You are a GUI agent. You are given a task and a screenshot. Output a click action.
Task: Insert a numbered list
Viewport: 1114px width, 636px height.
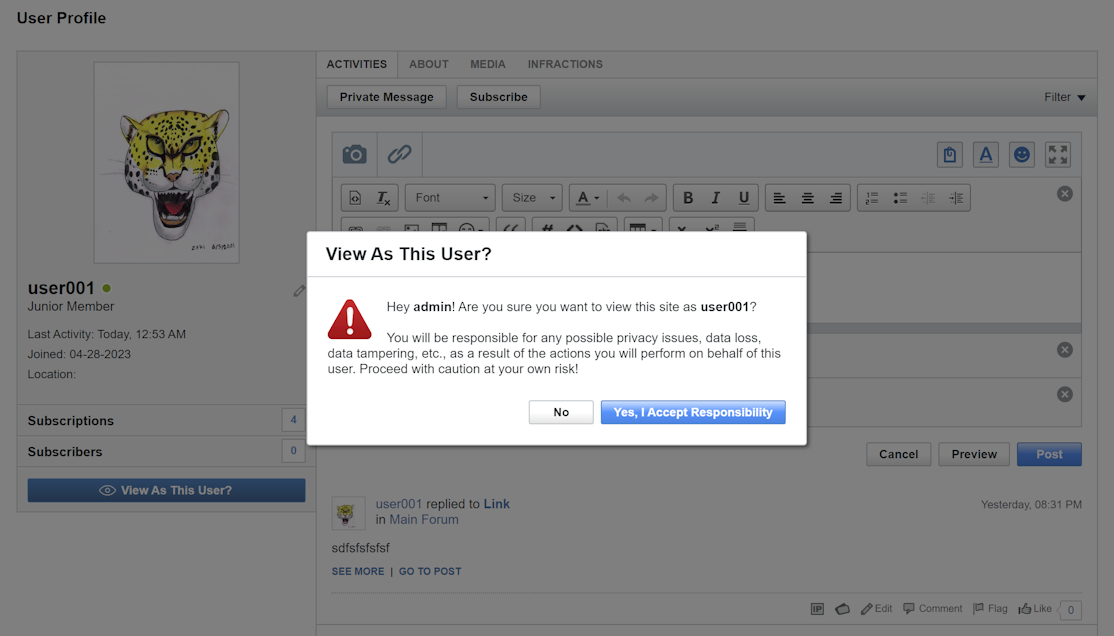(872, 198)
